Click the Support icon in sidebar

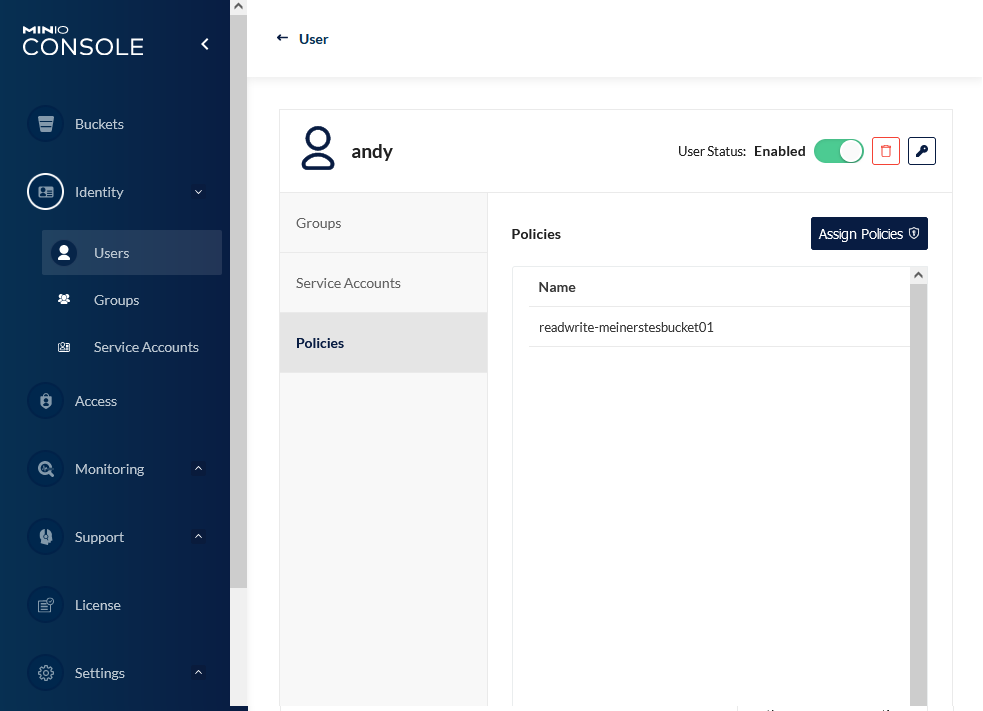(45, 537)
